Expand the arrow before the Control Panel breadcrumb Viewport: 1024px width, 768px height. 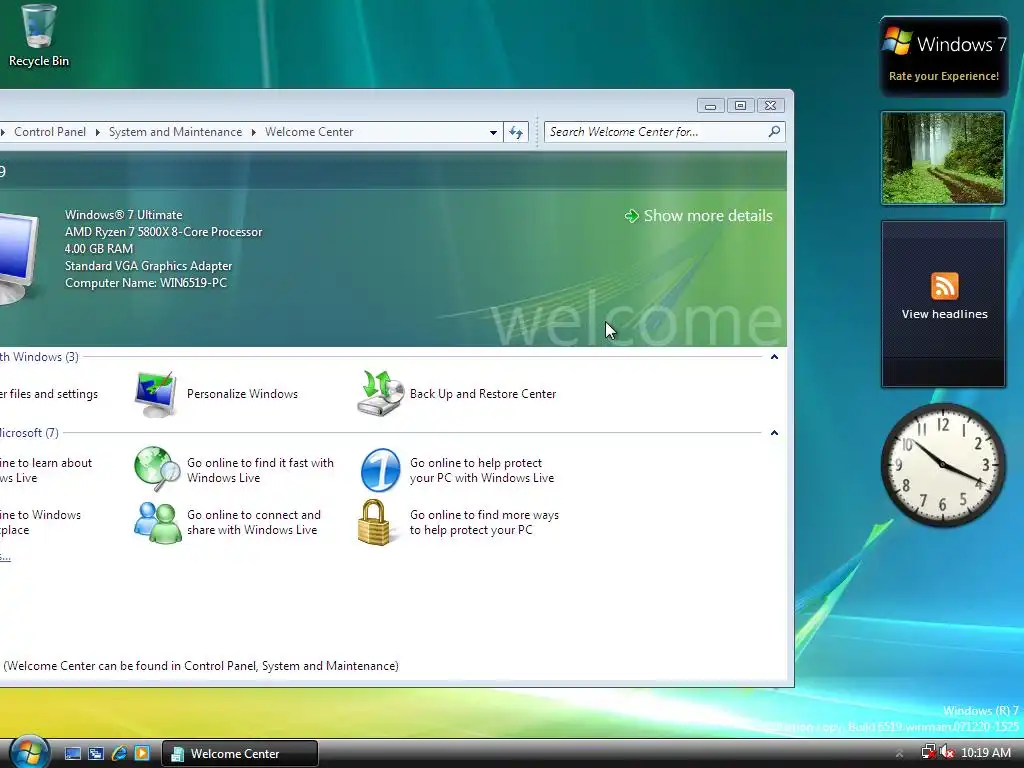(x=3, y=132)
